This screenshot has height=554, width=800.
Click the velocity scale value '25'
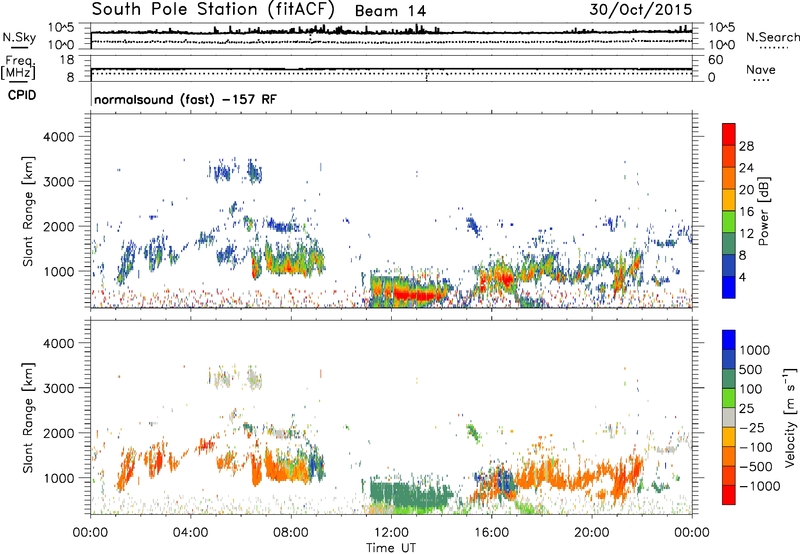click(x=746, y=409)
